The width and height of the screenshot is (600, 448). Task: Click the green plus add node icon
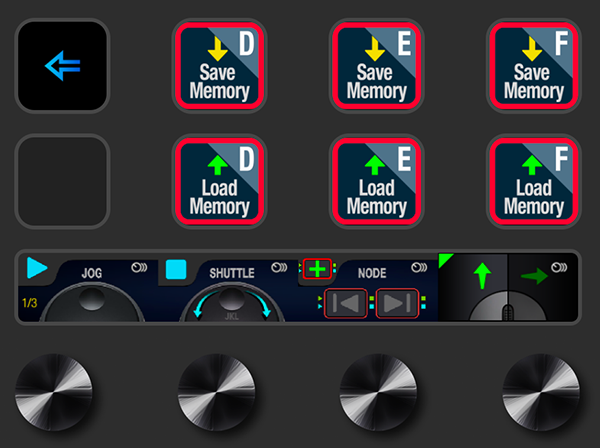[x=317, y=269]
